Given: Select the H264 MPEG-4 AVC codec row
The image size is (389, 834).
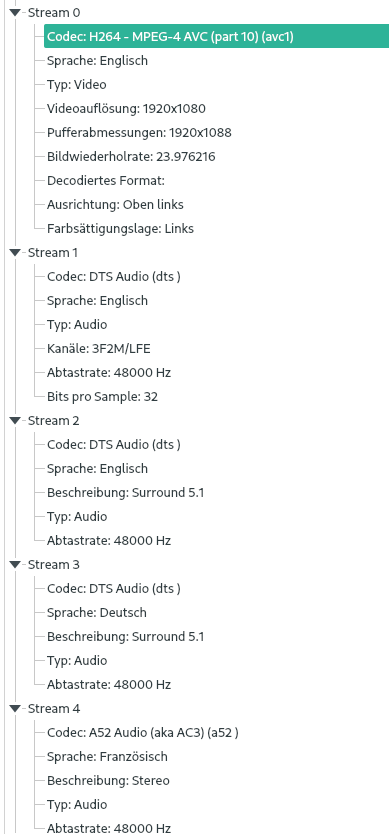Looking at the screenshot, I should point(216,36).
